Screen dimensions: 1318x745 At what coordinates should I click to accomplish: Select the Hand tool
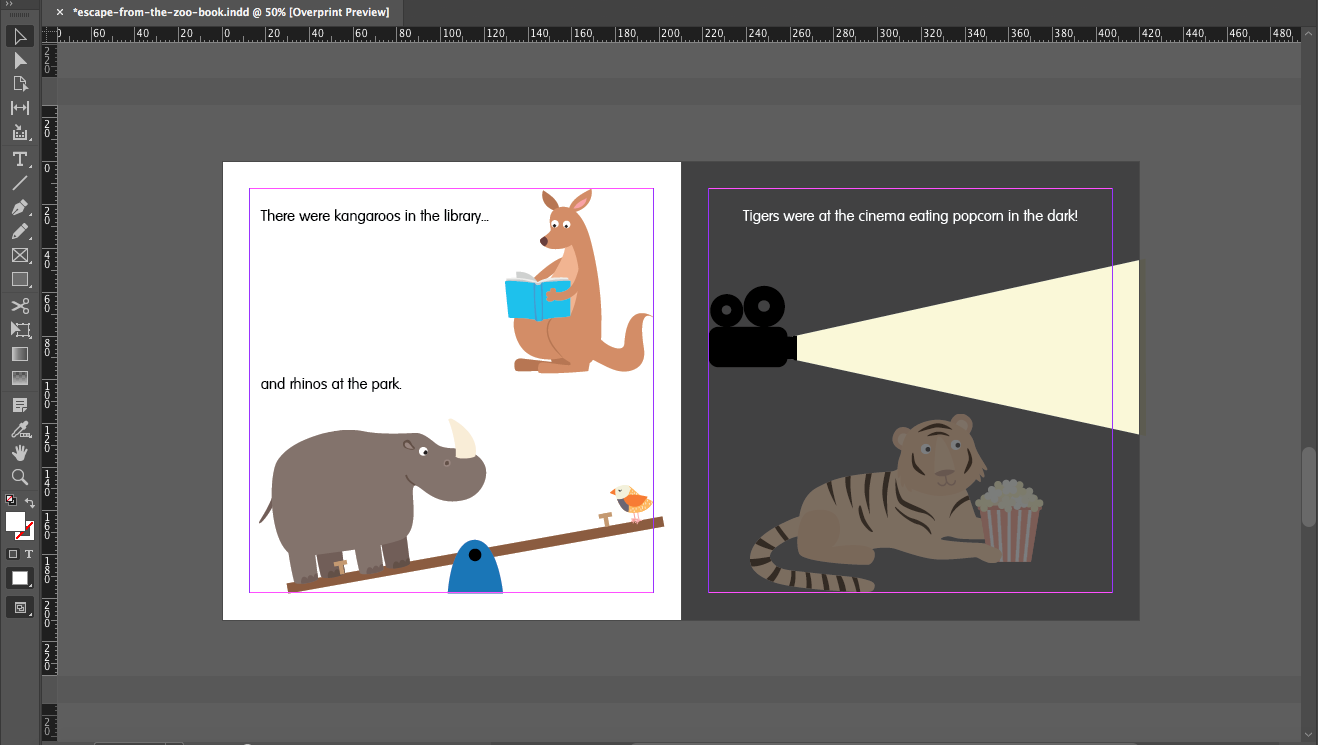tap(19, 452)
